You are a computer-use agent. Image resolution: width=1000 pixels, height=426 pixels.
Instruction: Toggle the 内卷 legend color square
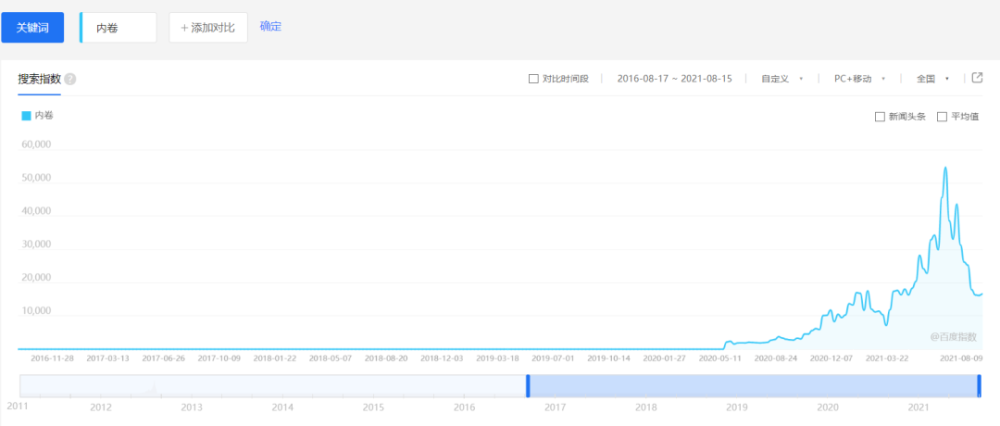click(x=26, y=116)
